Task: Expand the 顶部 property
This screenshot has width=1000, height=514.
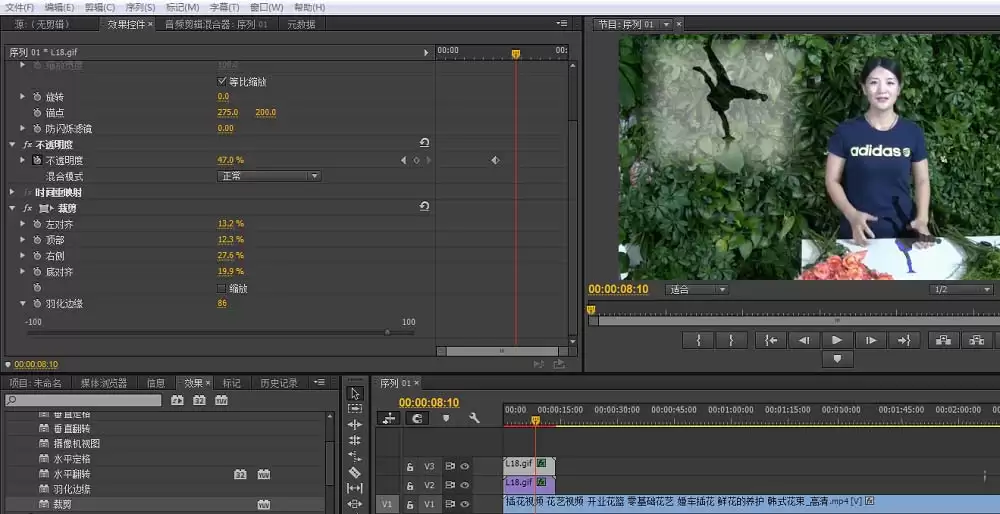Action: tap(23, 240)
